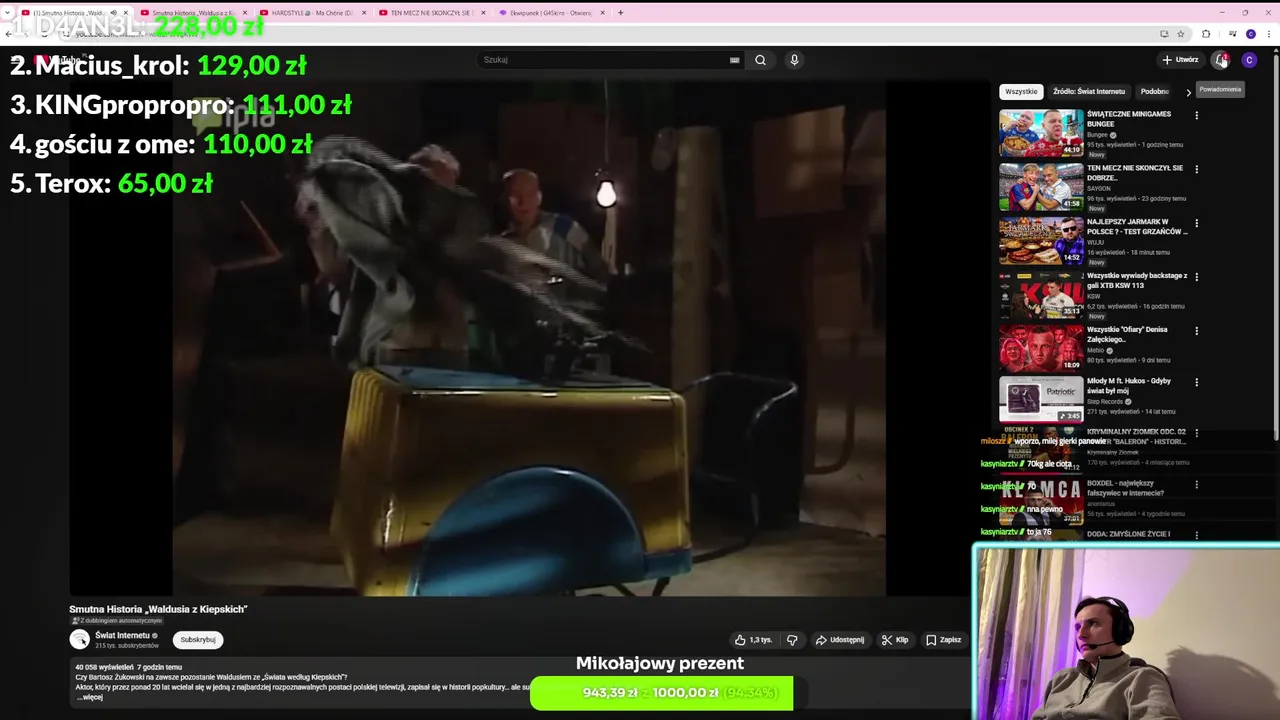Select the Wszystkie filter chip
The image size is (1280, 720).
pyautogui.click(x=1021, y=91)
